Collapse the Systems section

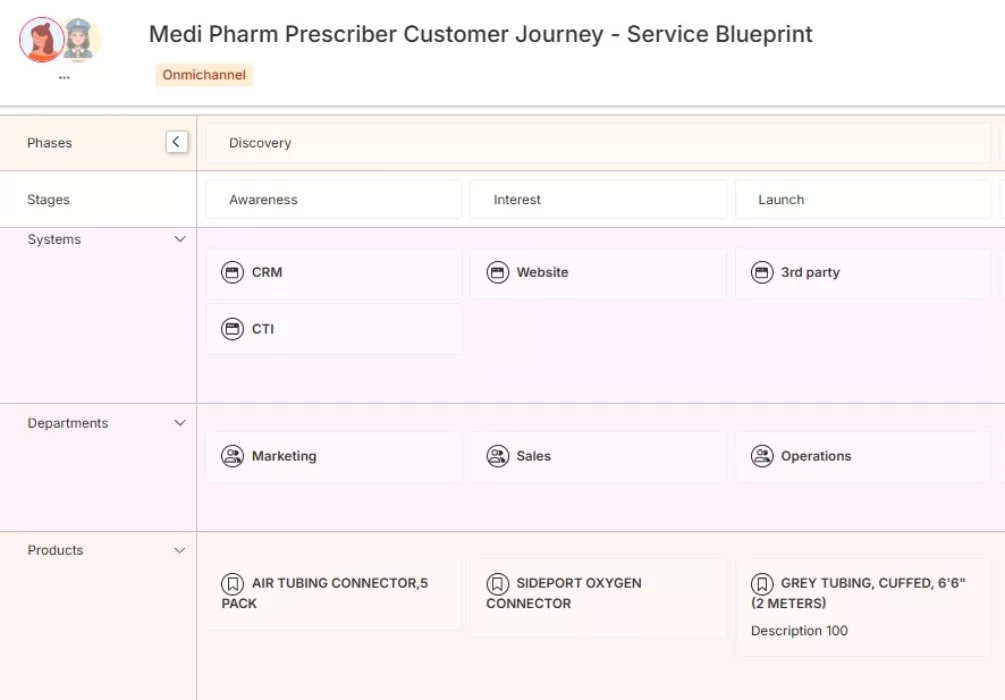(180, 239)
